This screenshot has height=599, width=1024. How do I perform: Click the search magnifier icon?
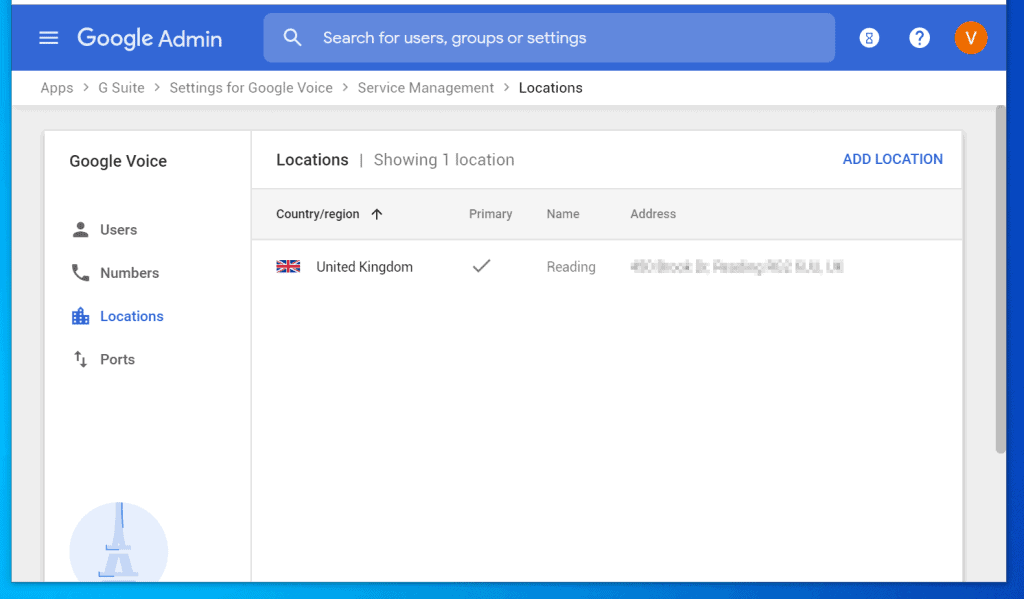(293, 38)
